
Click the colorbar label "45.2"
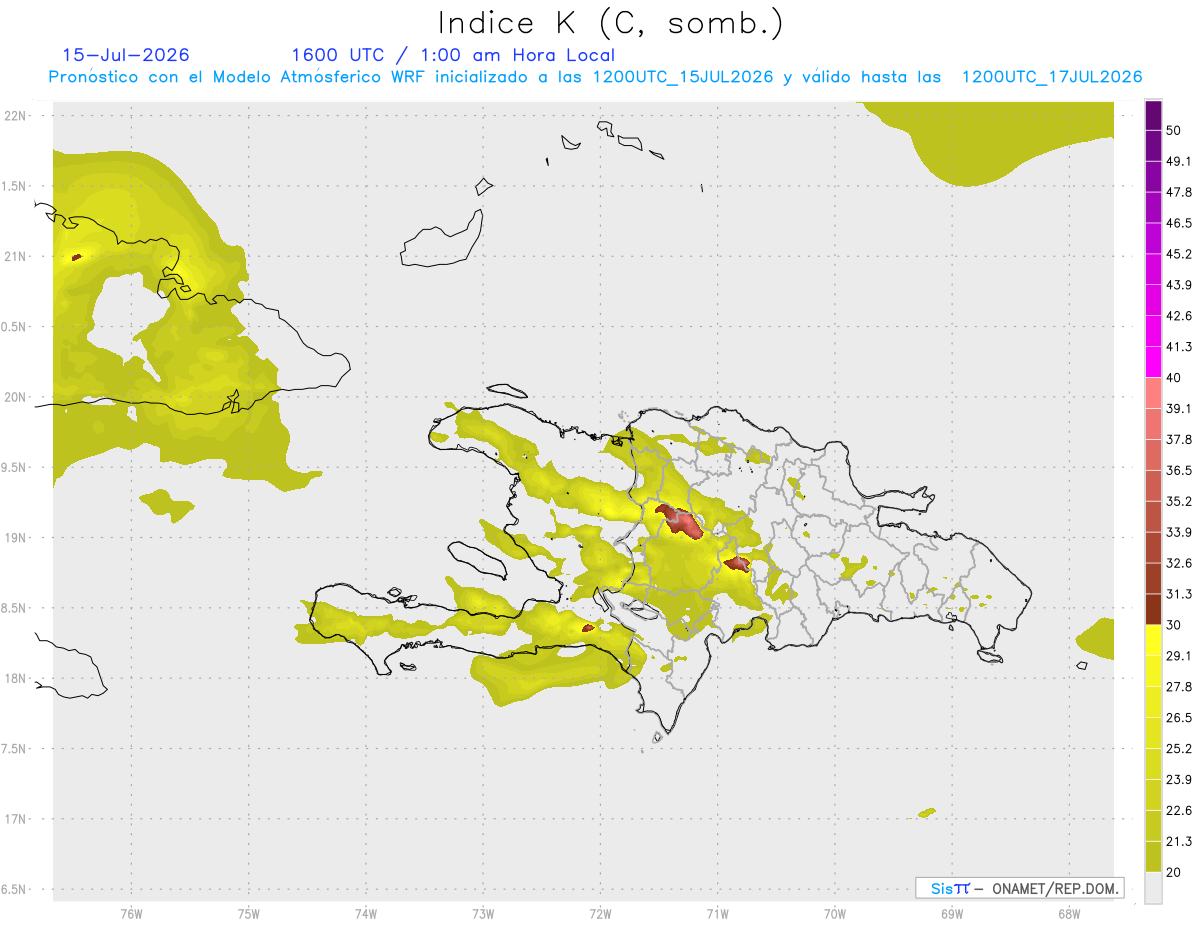click(1179, 254)
